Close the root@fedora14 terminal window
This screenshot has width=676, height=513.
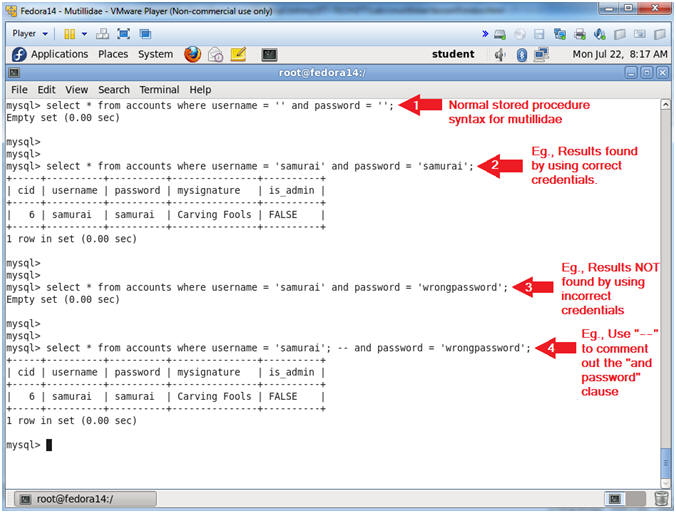662,73
